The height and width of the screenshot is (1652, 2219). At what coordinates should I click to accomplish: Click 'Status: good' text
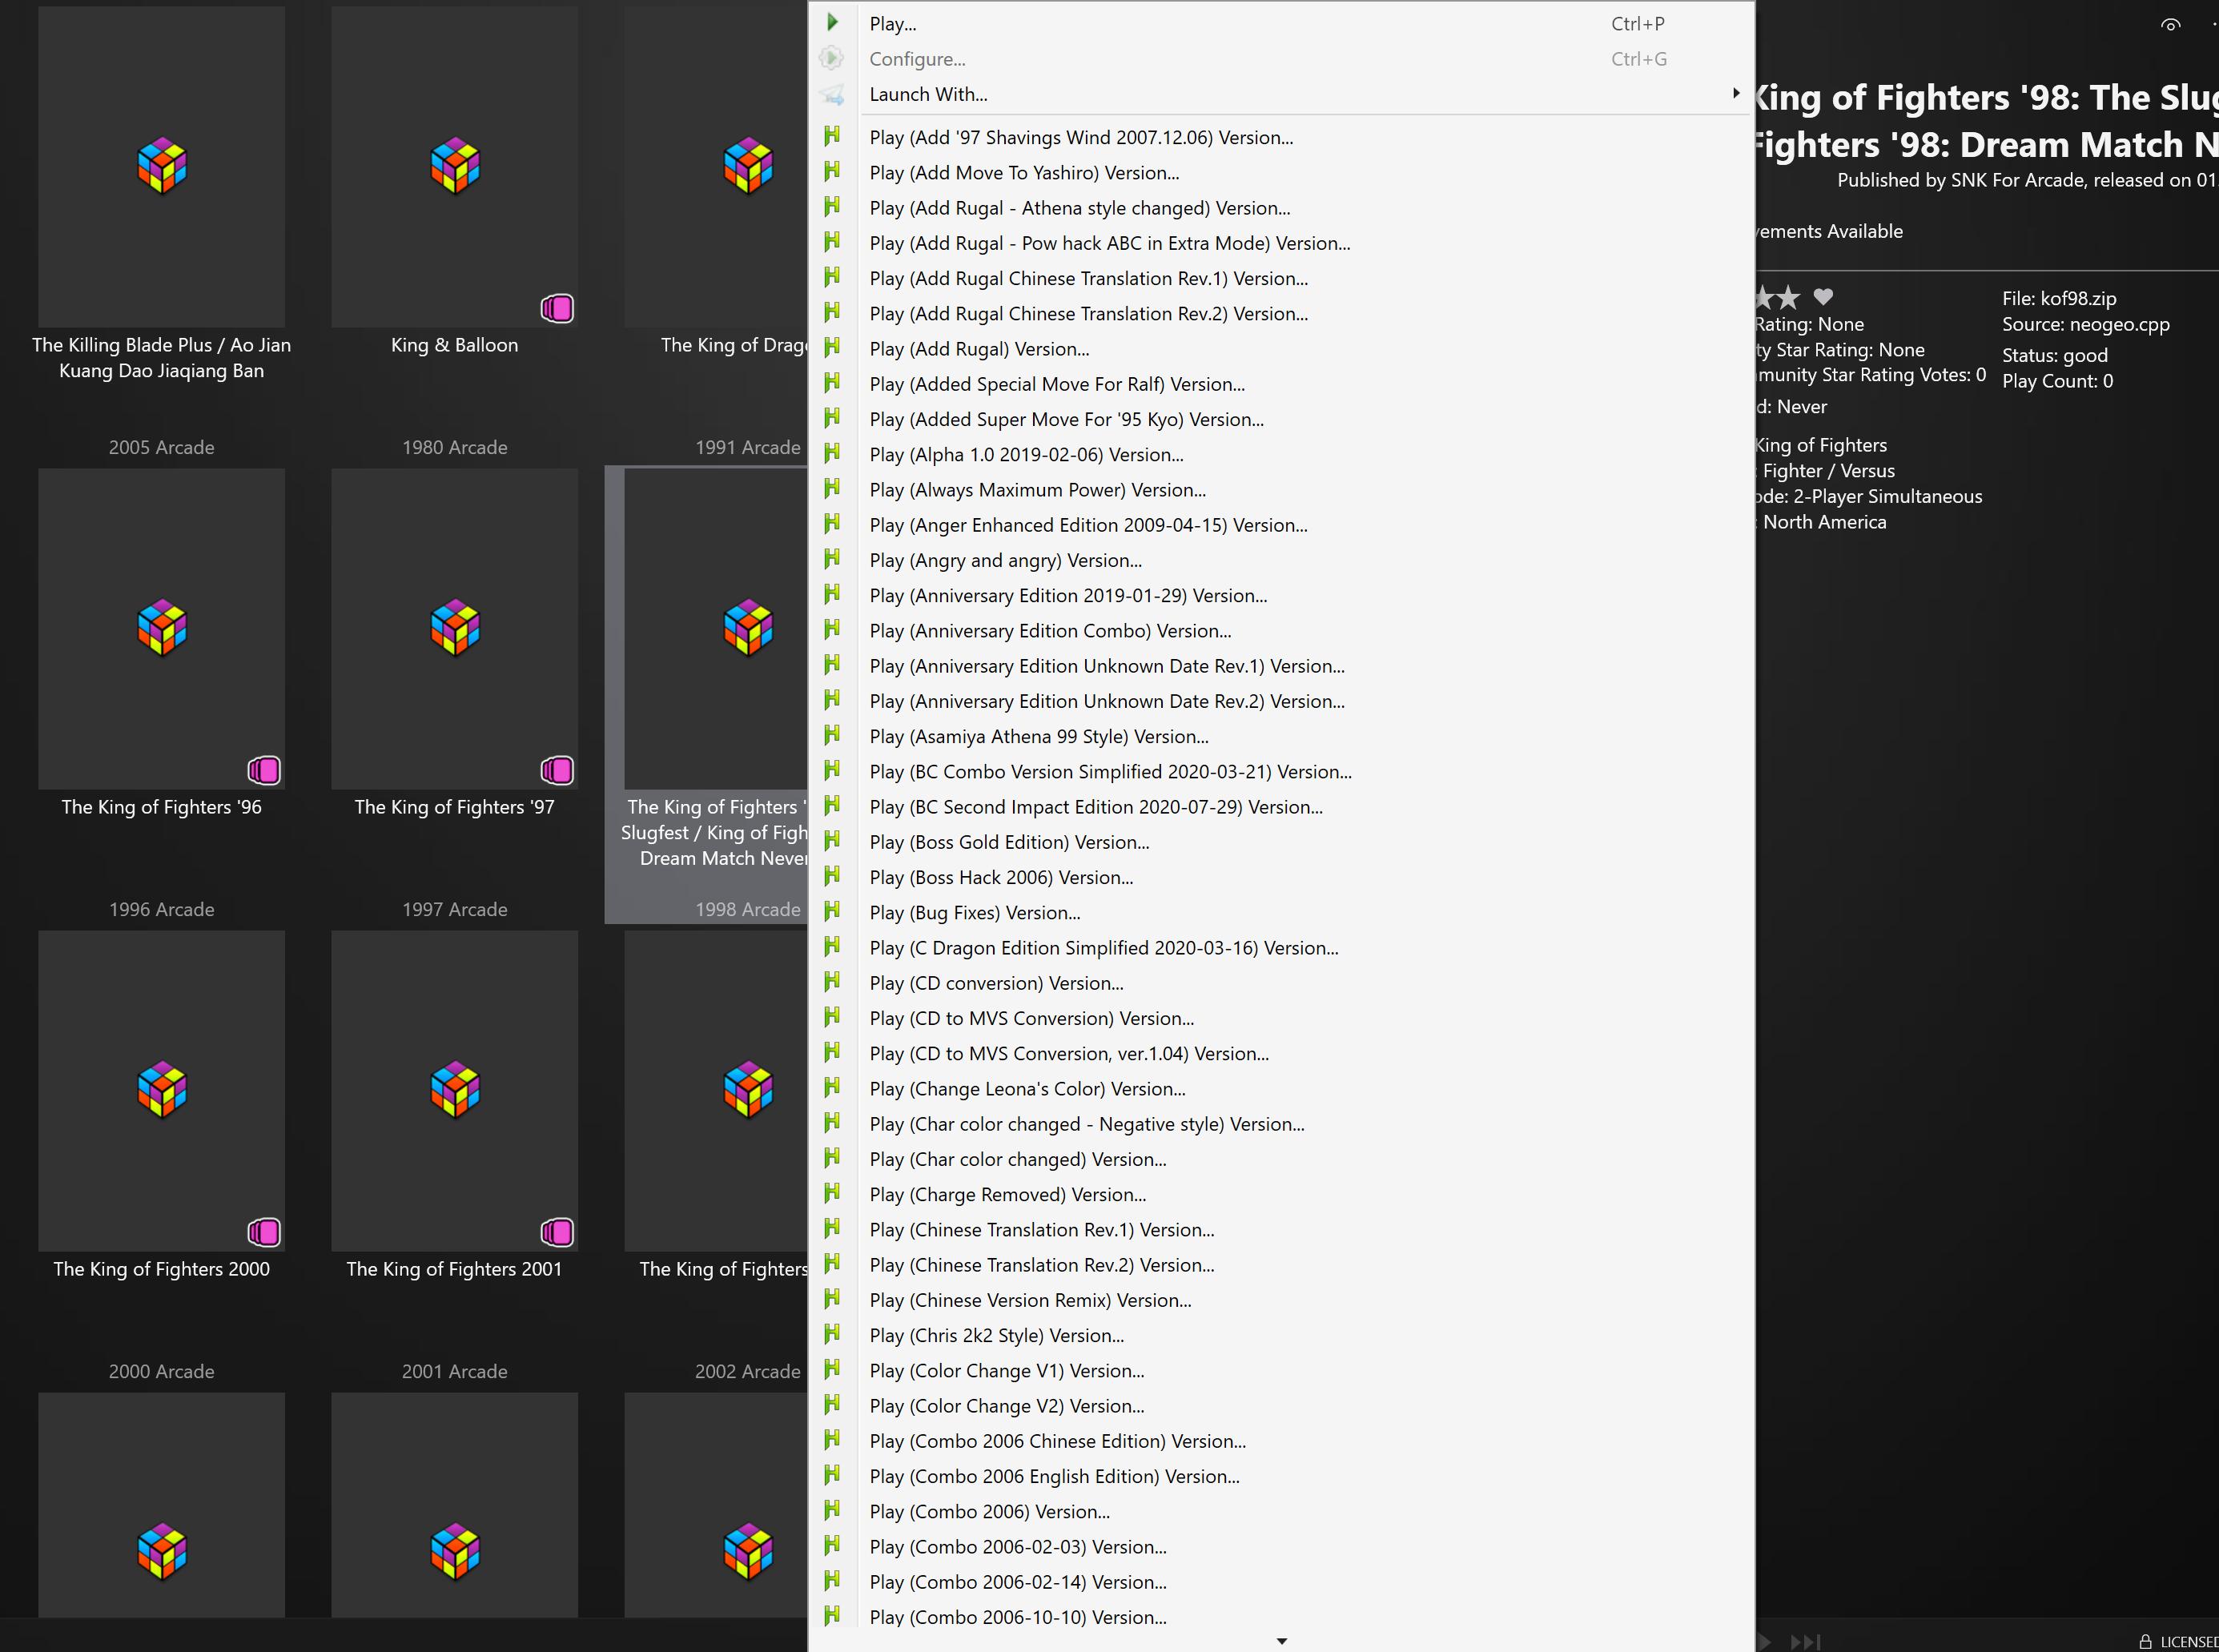[x=2055, y=355]
